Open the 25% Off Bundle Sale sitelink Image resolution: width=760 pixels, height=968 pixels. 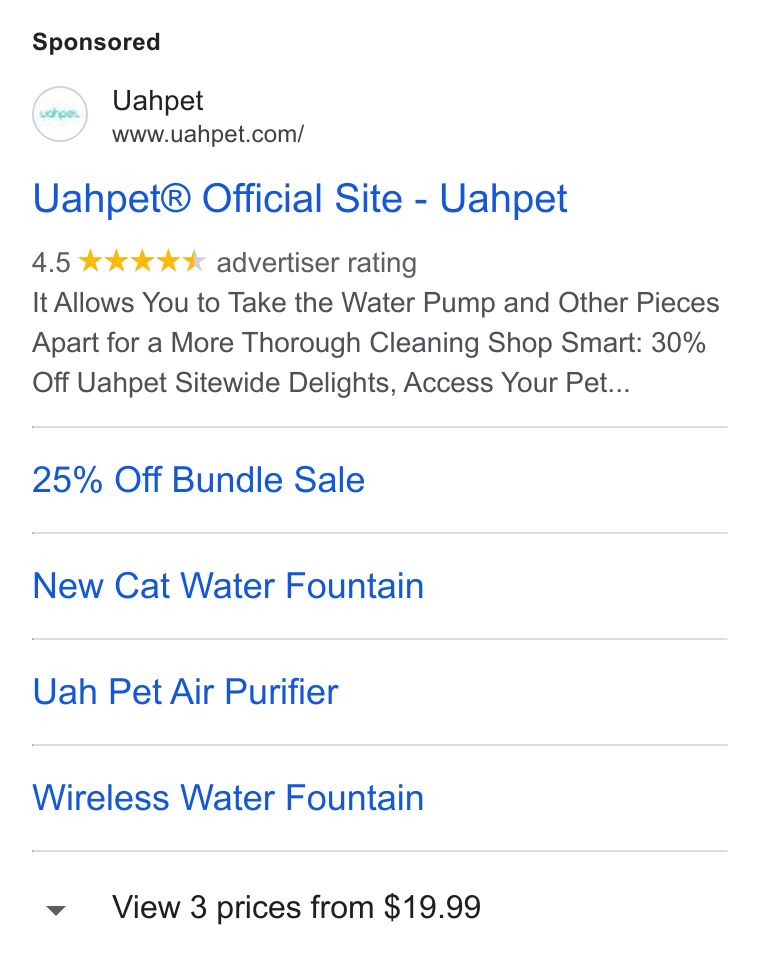click(198, 480)
